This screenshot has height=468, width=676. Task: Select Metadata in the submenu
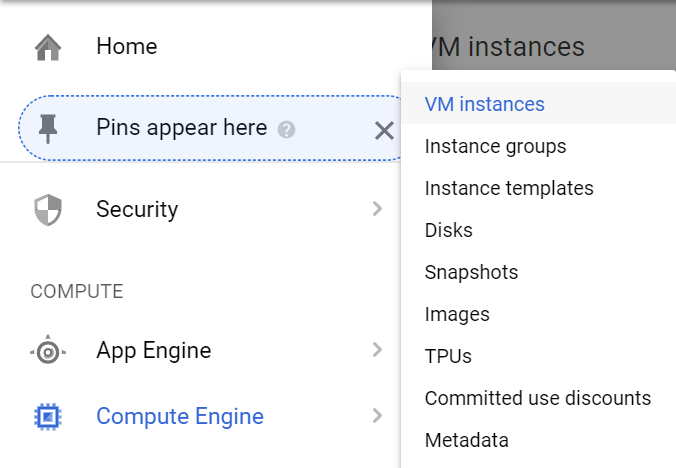click(x=467, y=440)
